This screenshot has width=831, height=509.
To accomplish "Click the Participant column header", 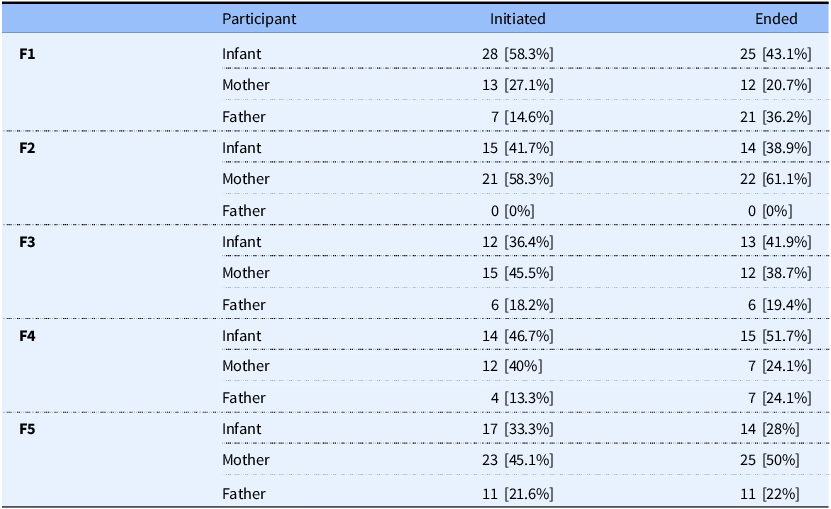I will click(x=259, y=19).
